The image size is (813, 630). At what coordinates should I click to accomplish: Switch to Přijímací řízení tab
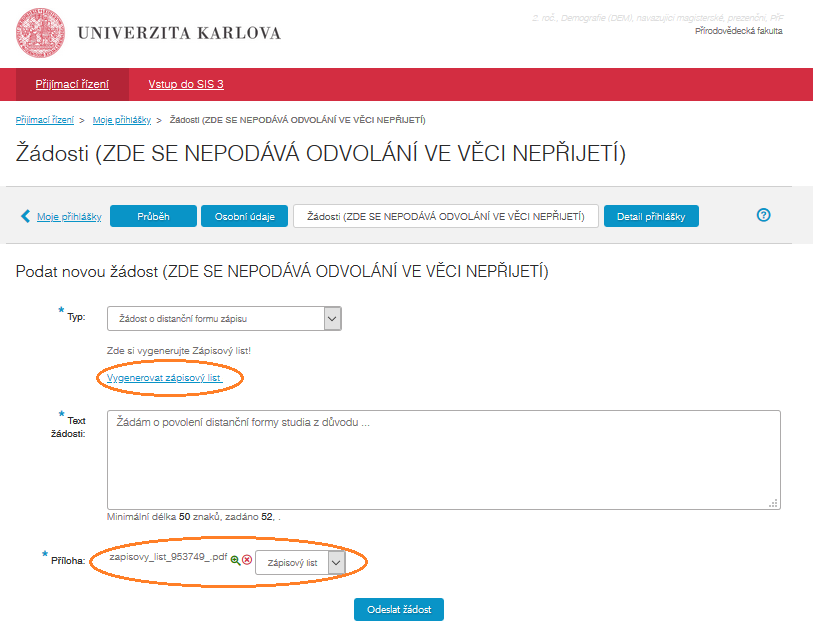(x=72, y=84)
